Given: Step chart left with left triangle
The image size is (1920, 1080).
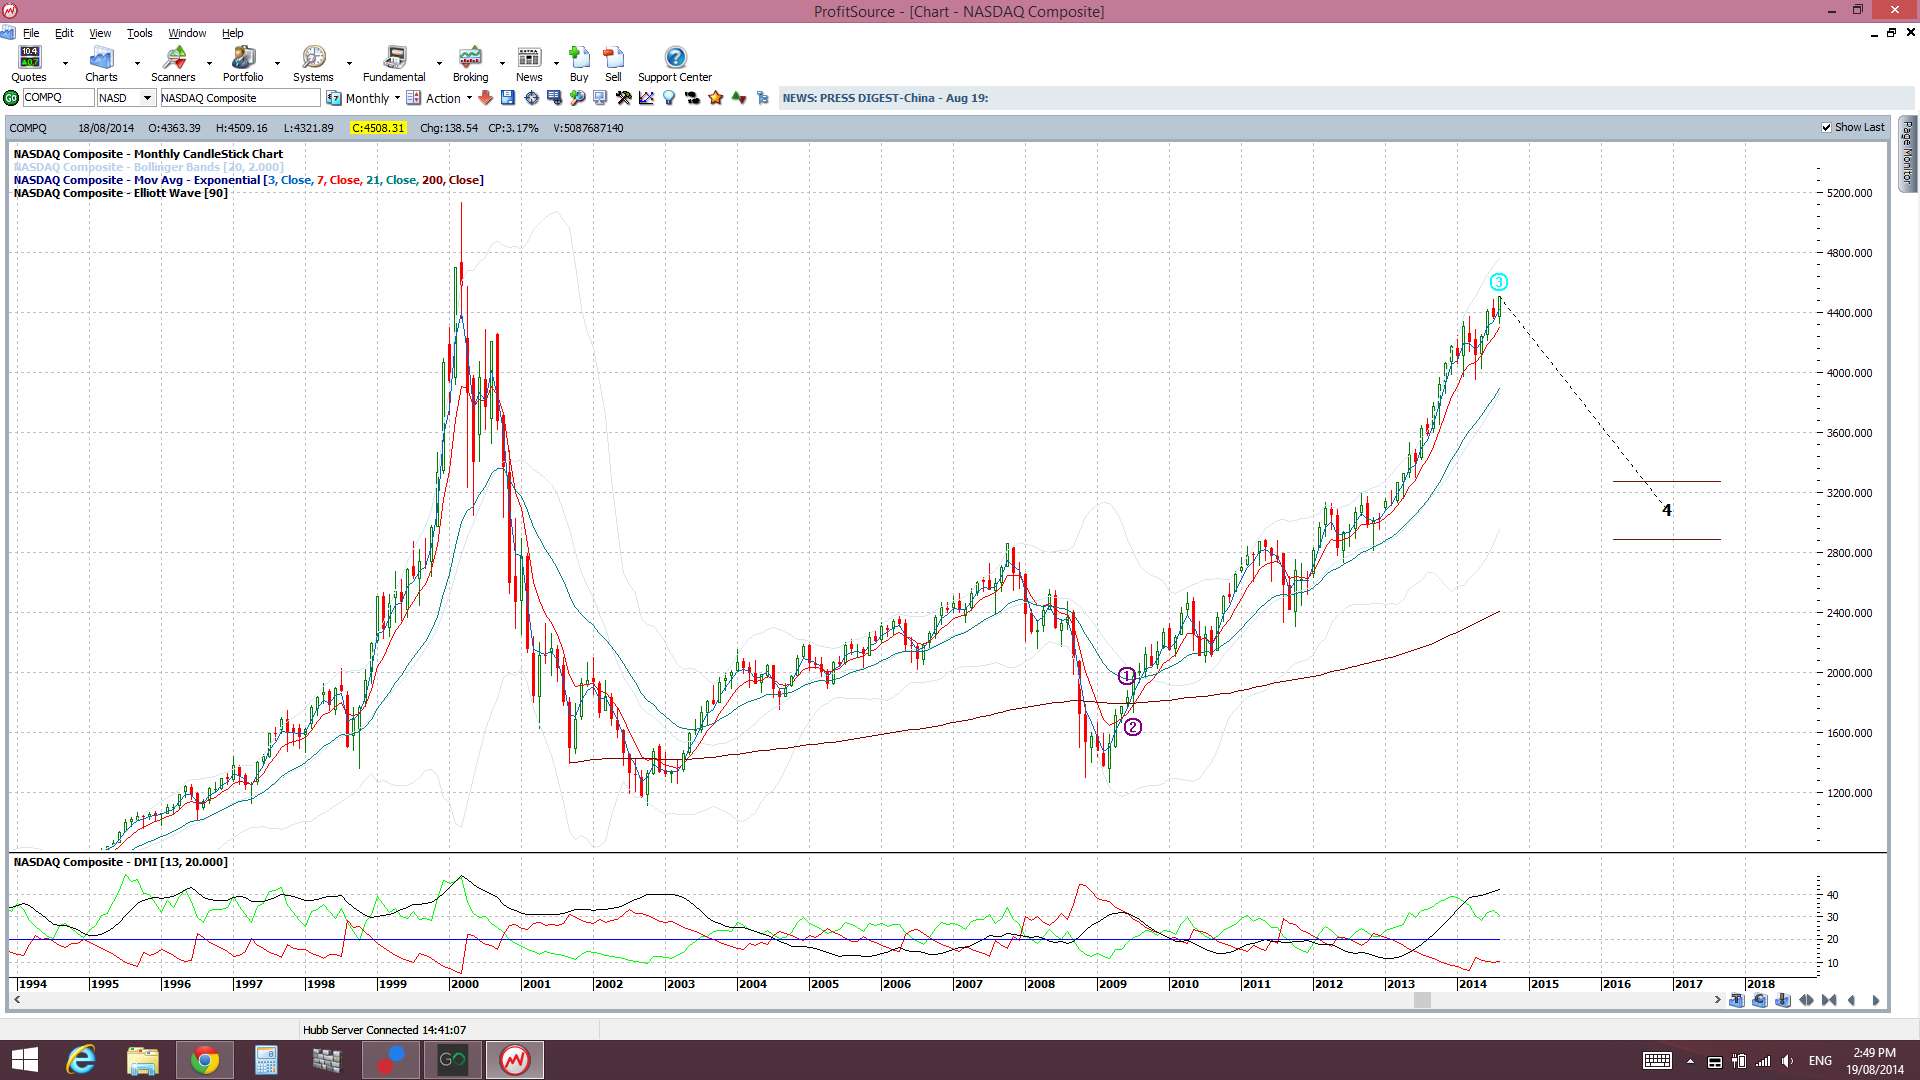Looking at the screenshot, I should 1852,1000.
